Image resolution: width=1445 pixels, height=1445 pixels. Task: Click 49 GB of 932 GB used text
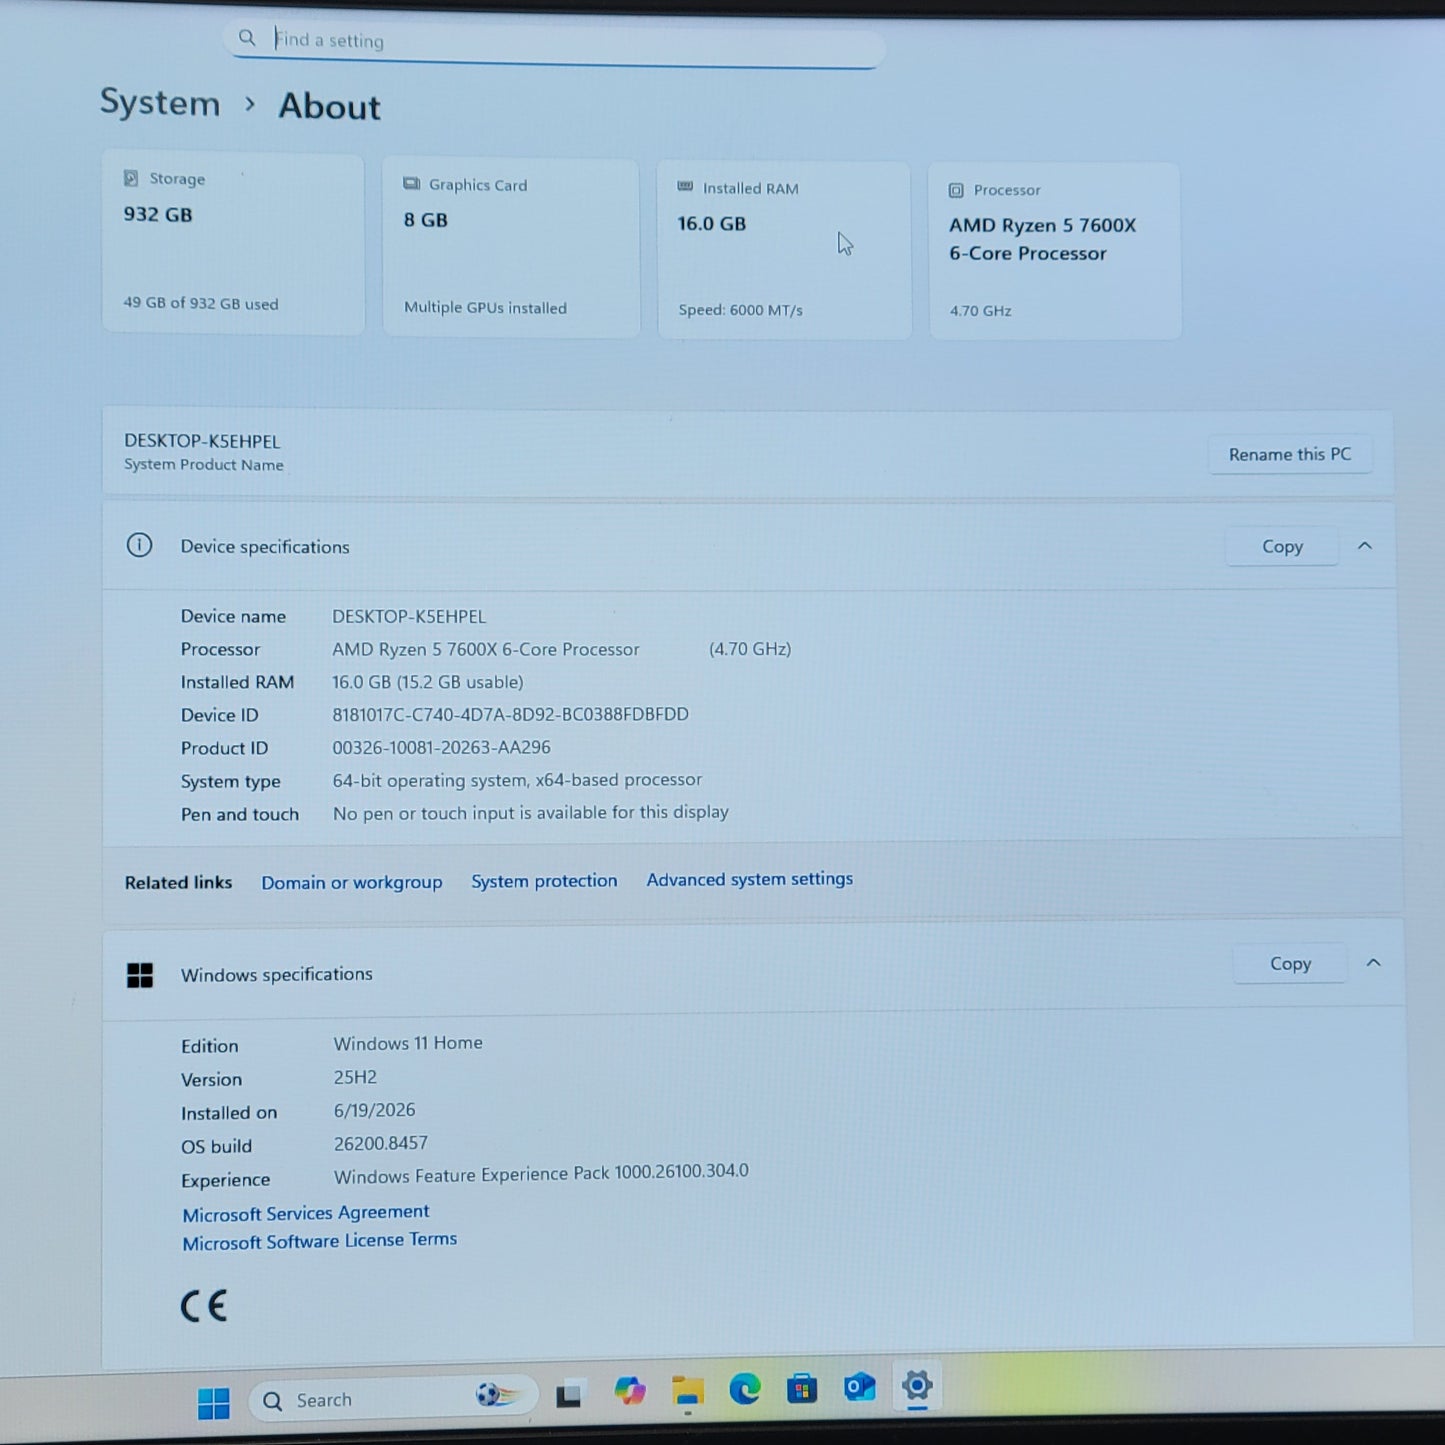tap(201, 303)
